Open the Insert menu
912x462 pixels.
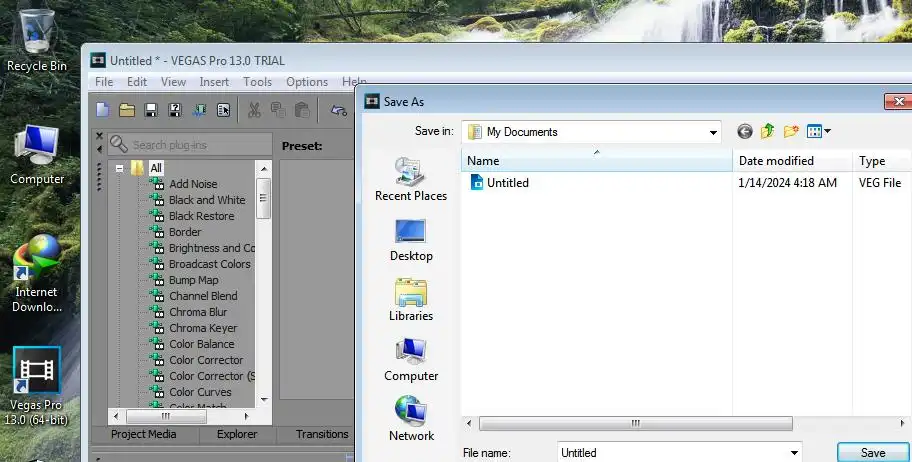point(214,82)
